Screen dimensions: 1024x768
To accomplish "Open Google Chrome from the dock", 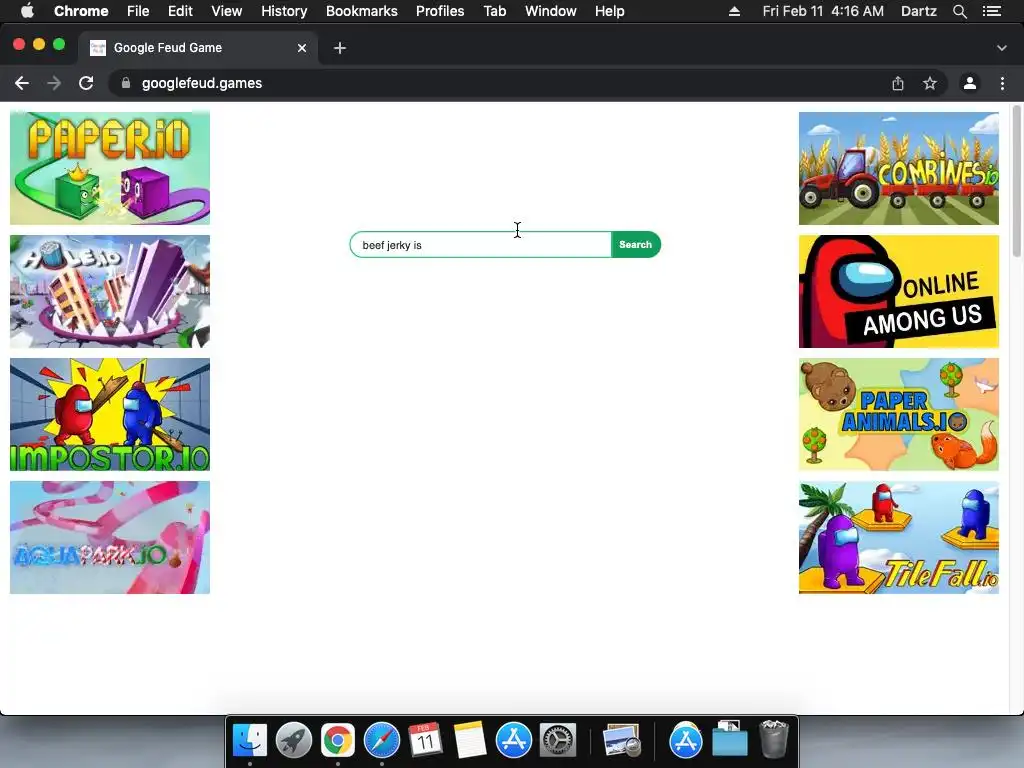I will (338, 740).
